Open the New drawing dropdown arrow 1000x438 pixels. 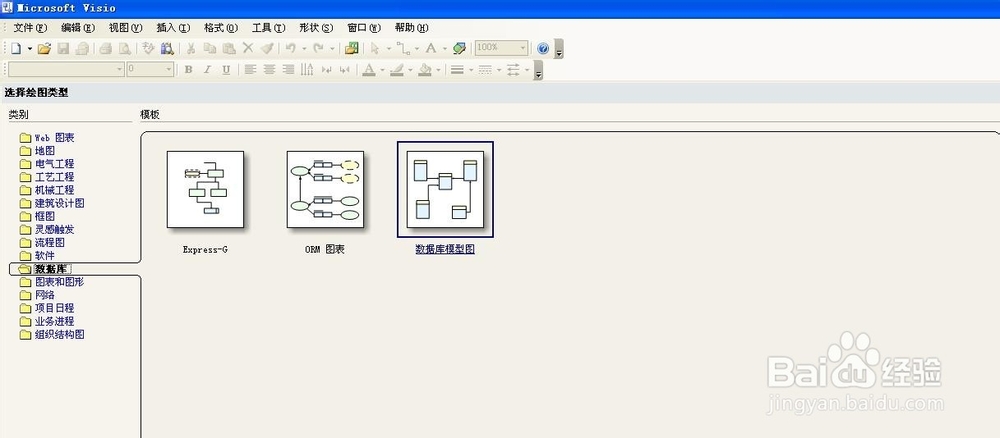[x=29, y=48]
